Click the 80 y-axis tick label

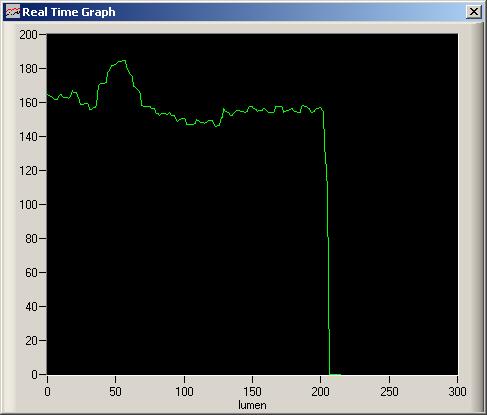31,239
